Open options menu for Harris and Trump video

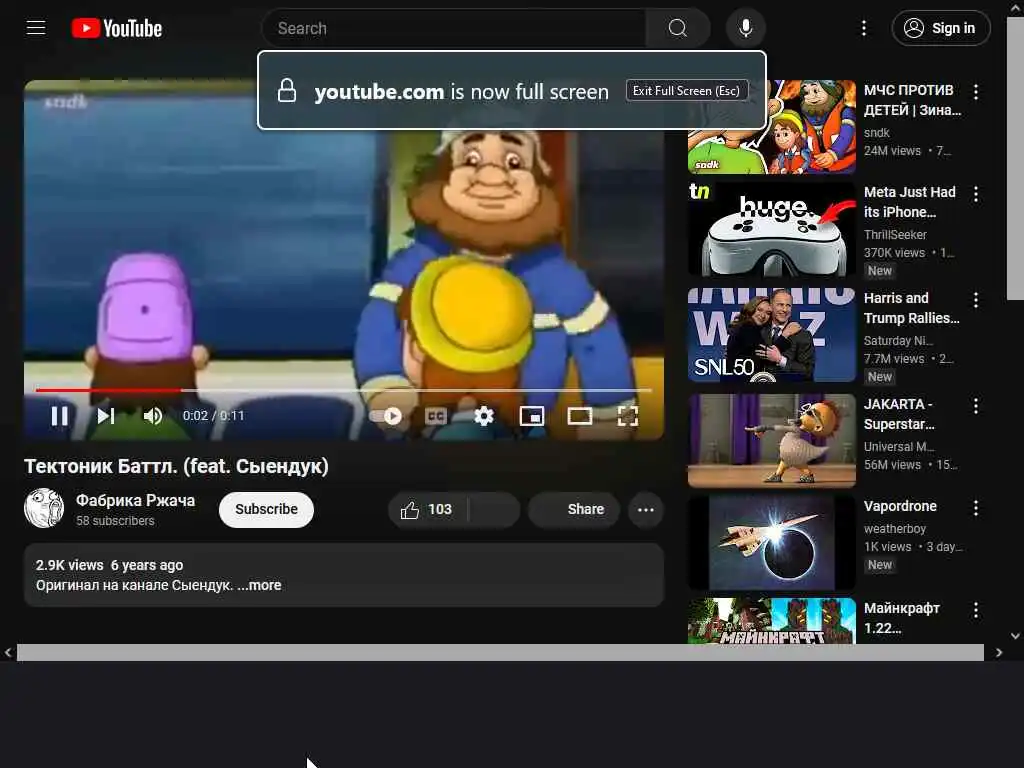[976, 300]
